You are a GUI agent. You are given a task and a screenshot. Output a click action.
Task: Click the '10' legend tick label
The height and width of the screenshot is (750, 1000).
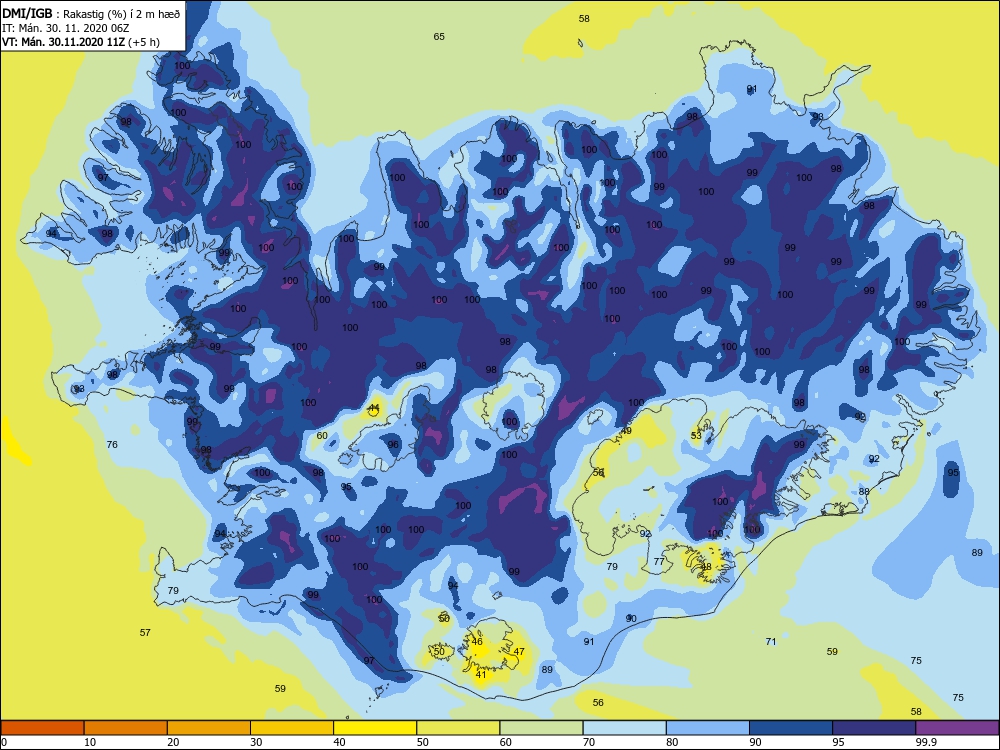click(x=90, y=742)
